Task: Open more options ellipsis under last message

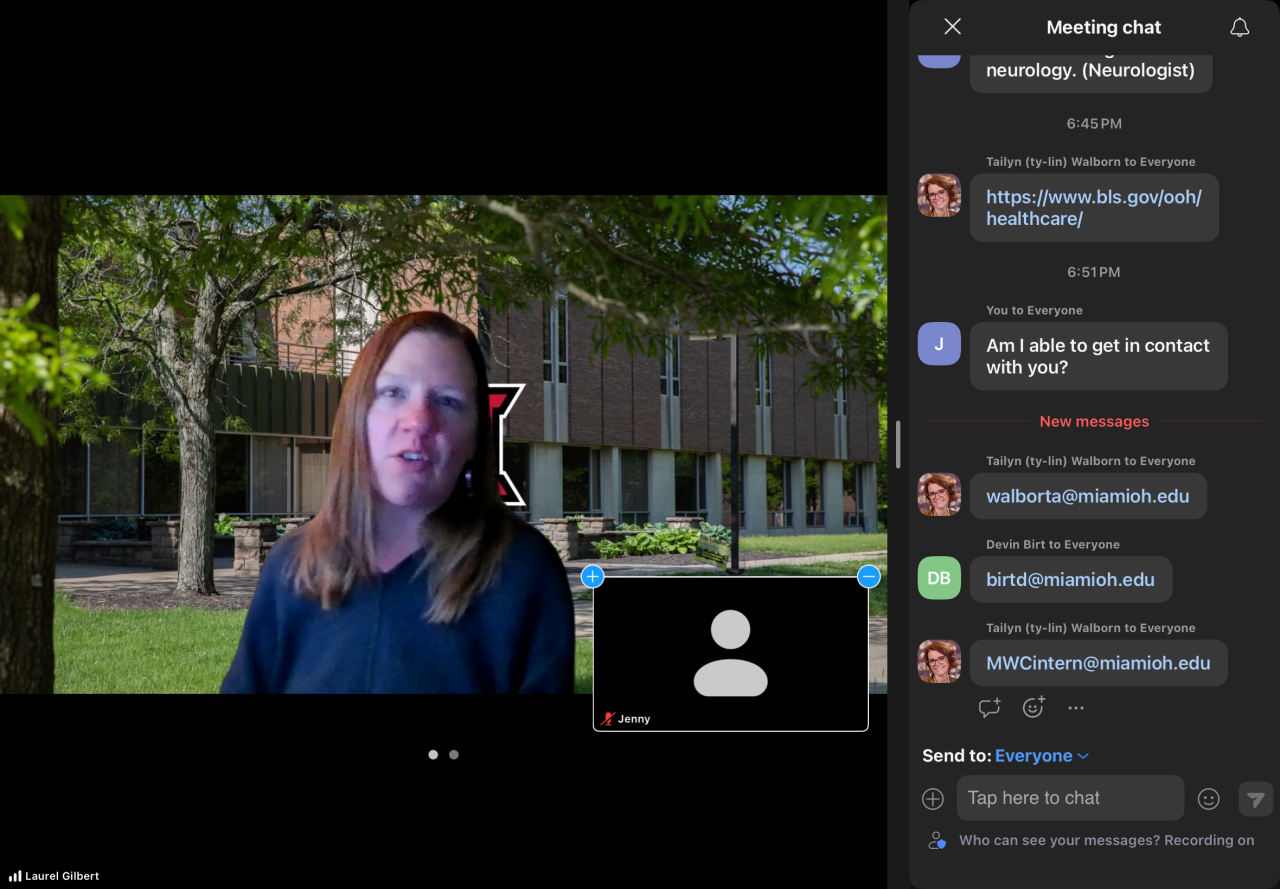Action: coord(1076,708)
